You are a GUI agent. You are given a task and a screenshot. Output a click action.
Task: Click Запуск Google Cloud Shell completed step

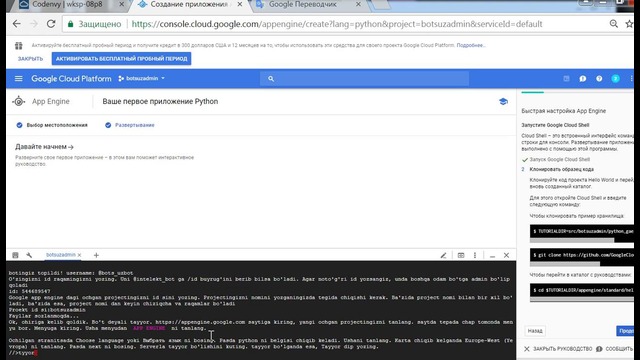(x=560, y=160)
